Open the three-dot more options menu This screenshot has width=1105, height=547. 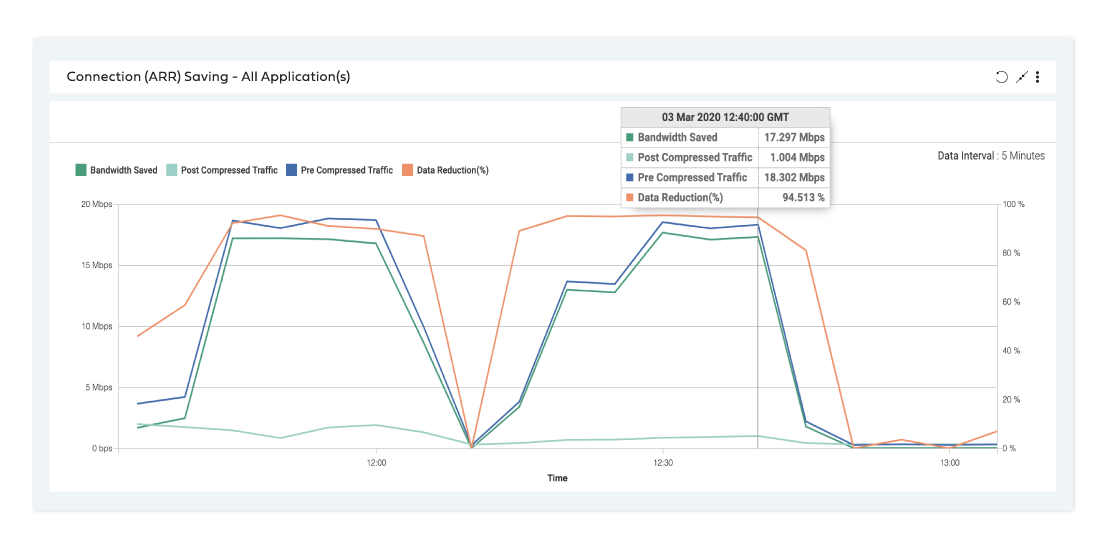pyautogui.click(x=1037, y=78)
